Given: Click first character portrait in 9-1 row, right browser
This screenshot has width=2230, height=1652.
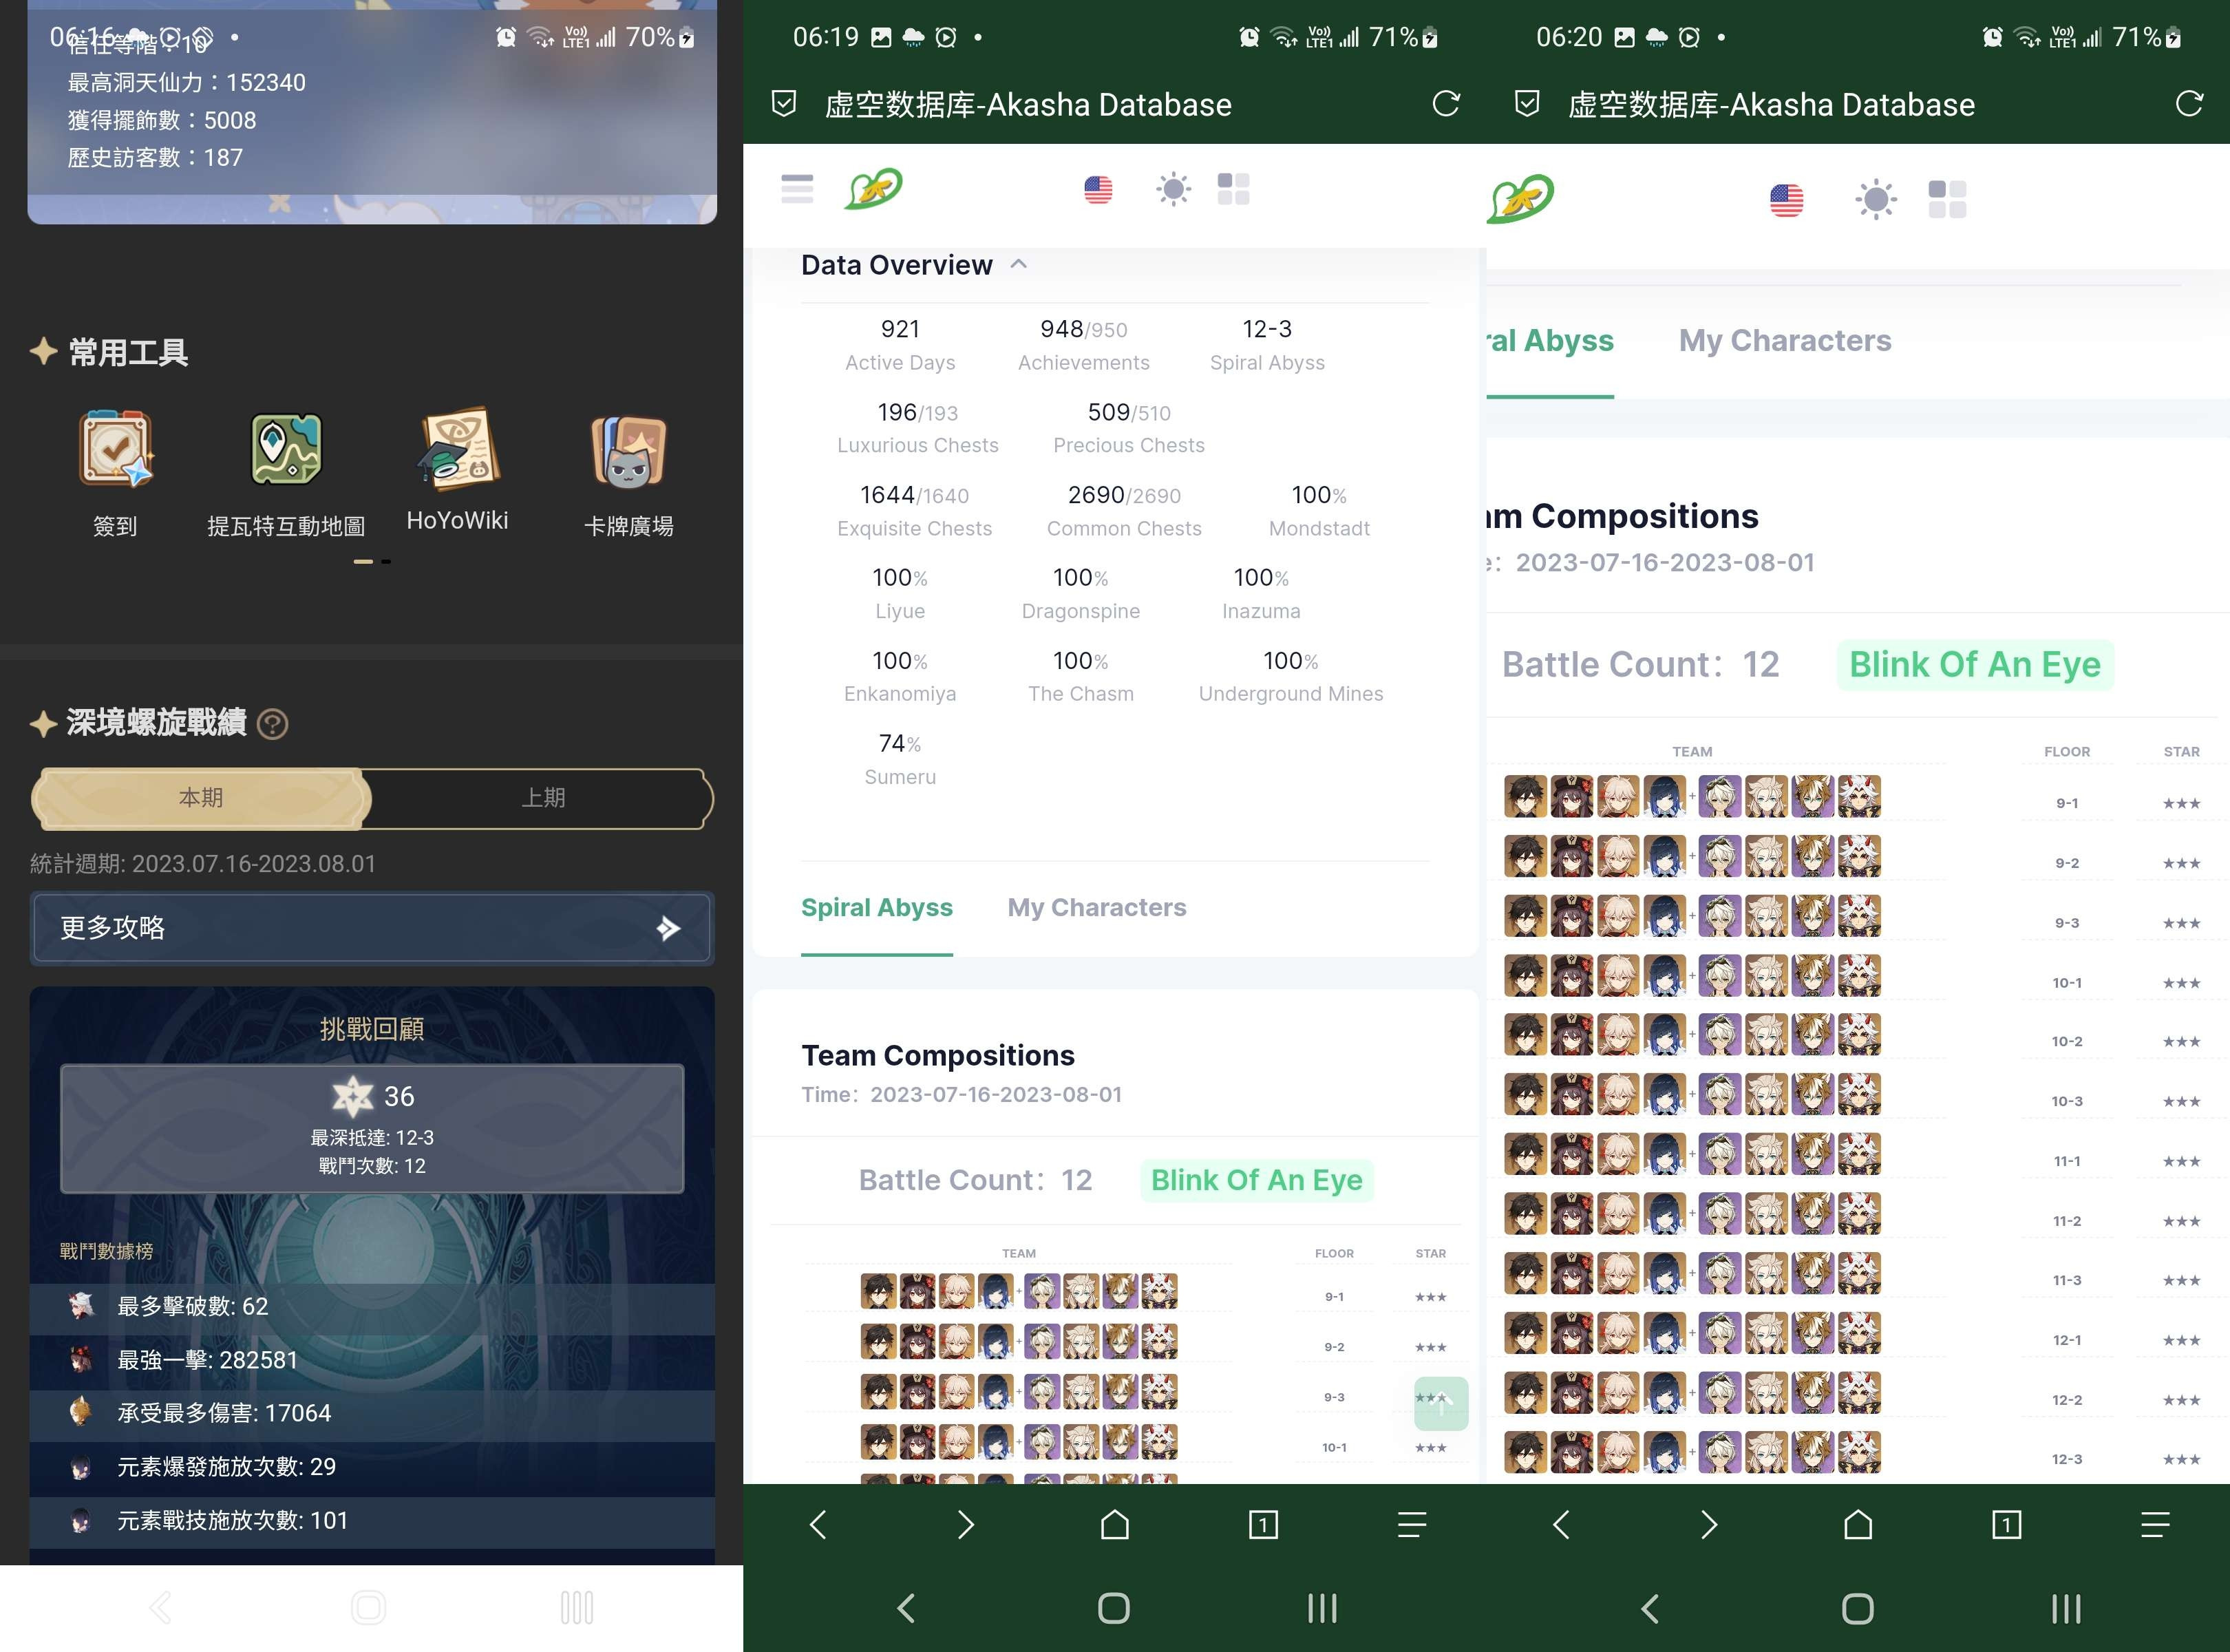Looking at the screenshot, I should pyautogui.click(x=1525, y=797).
